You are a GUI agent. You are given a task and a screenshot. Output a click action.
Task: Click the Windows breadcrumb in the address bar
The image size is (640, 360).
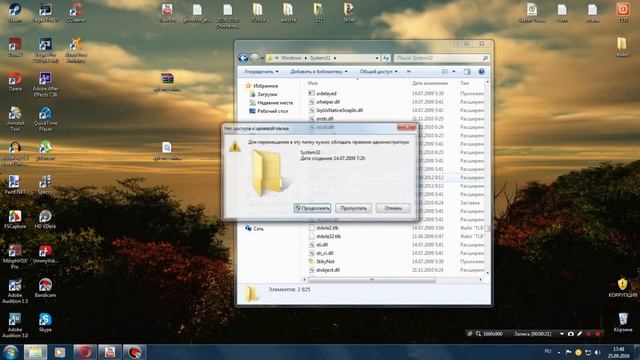(291, 58)
